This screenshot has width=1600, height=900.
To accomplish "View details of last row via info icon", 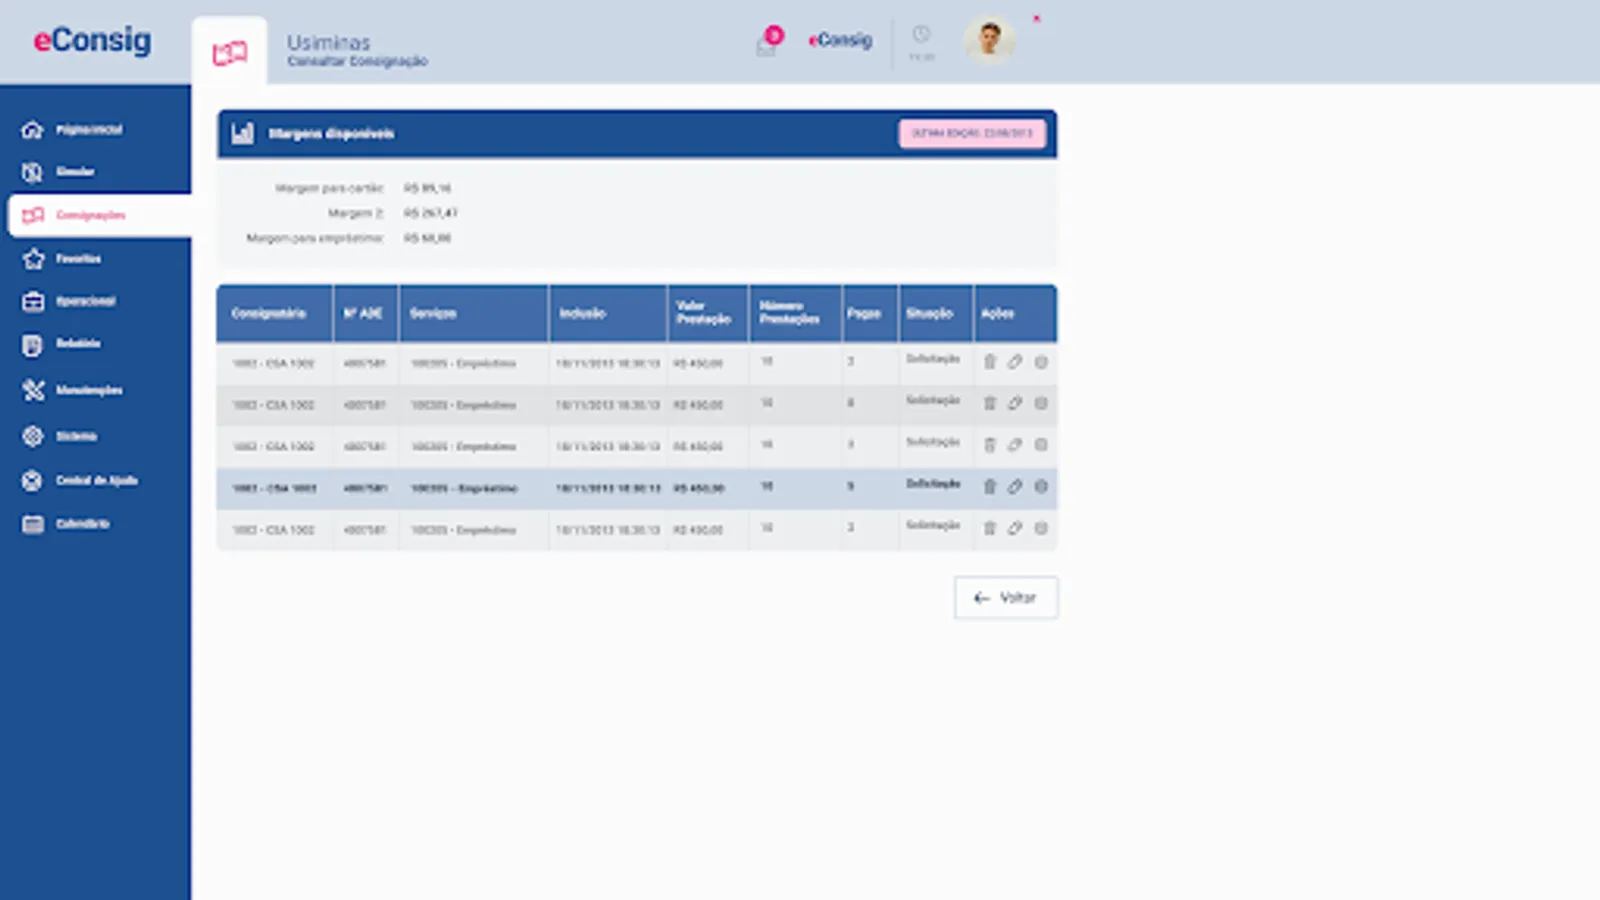I will (1040, 529).
